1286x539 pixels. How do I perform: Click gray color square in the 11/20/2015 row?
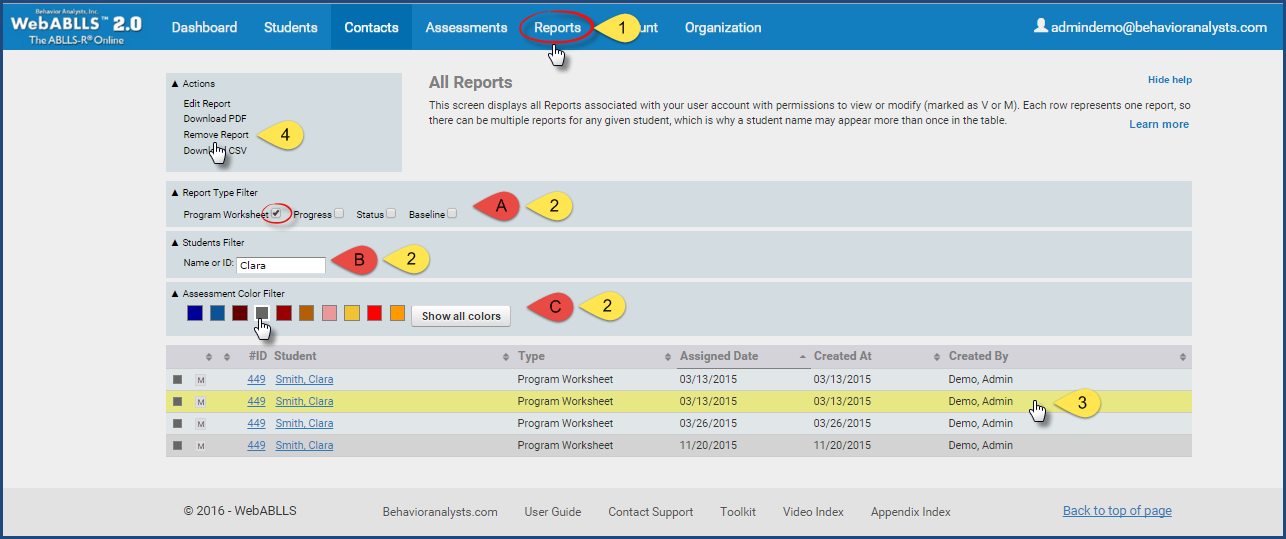[177, 445]
